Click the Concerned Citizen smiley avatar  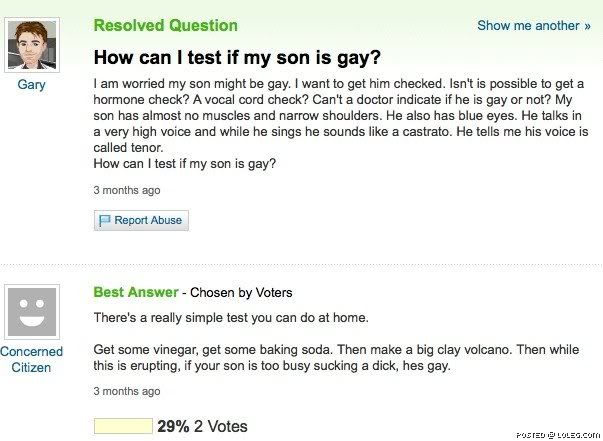coord(32,310)
